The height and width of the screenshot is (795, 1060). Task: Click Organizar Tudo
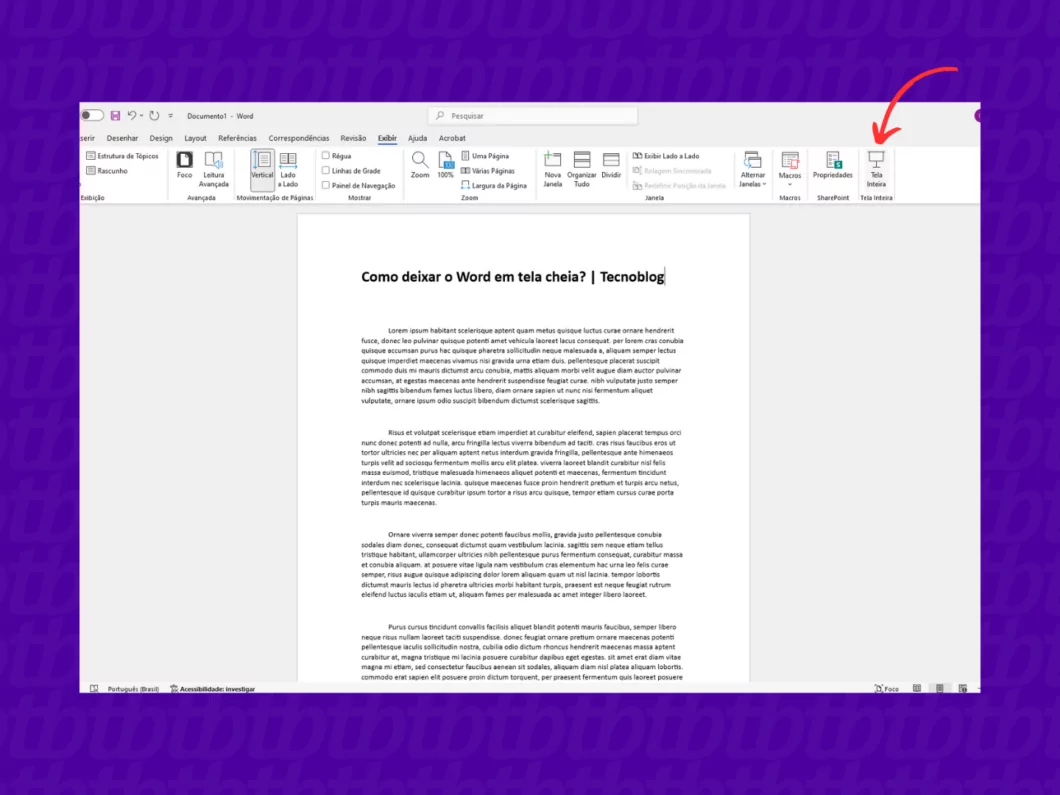[581, 169]
